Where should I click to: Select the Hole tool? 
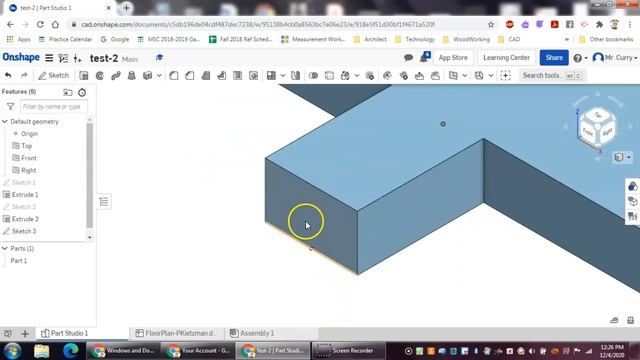(253, 76)
